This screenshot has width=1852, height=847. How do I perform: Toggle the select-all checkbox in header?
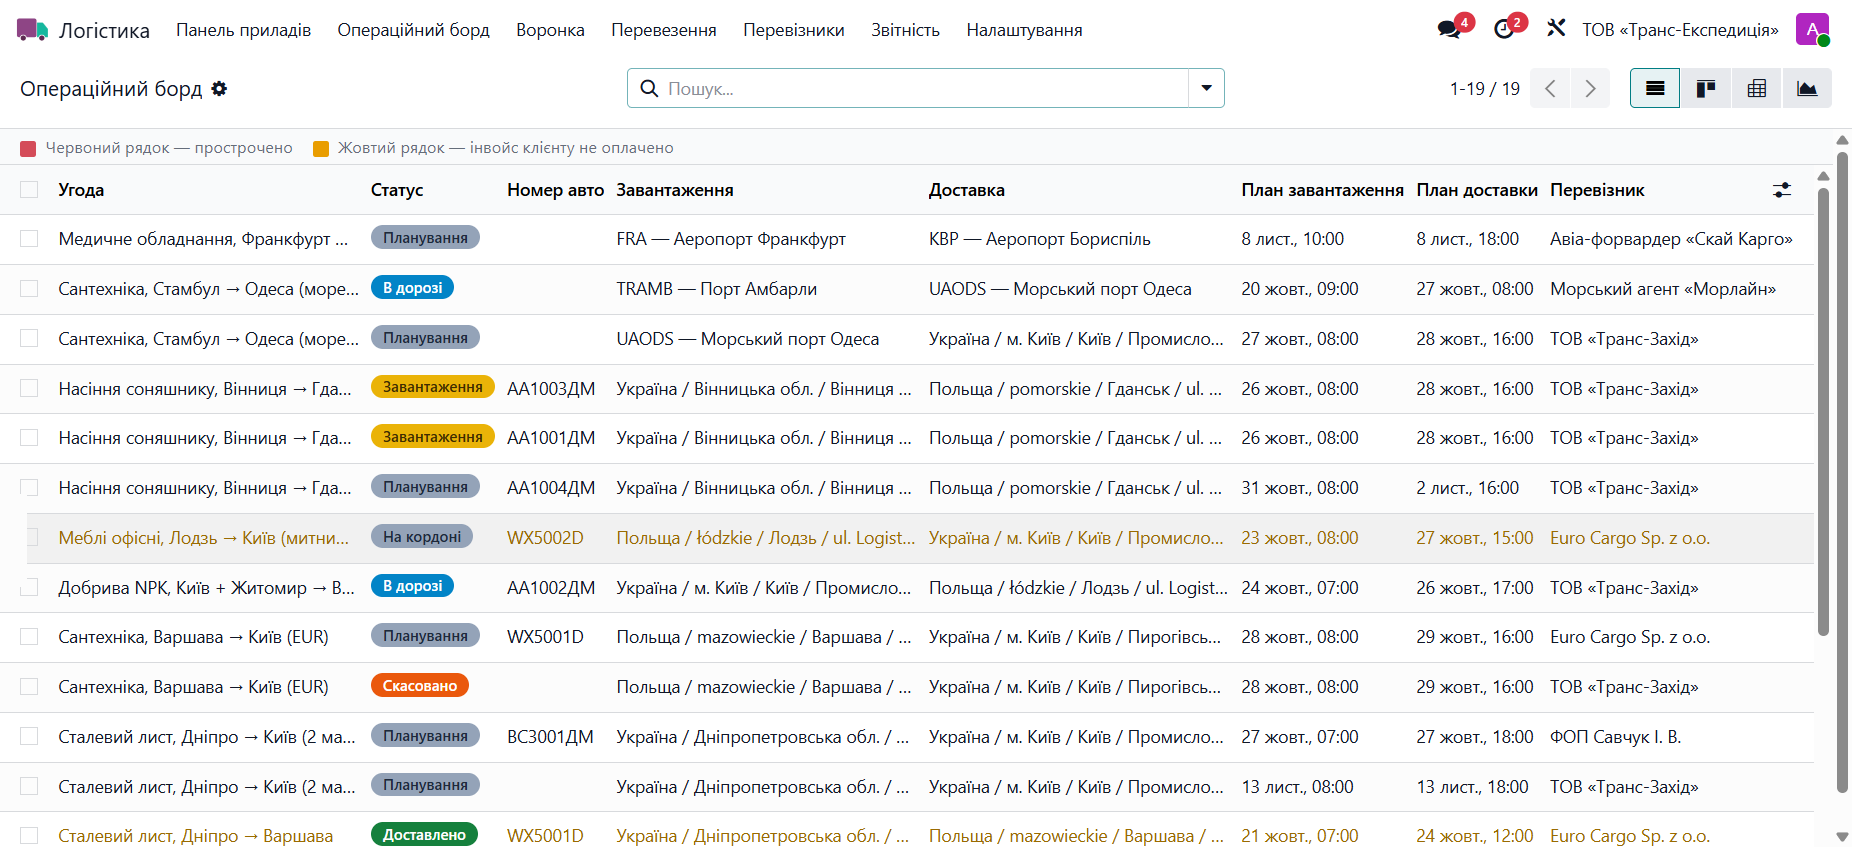(x=29, y=190)
